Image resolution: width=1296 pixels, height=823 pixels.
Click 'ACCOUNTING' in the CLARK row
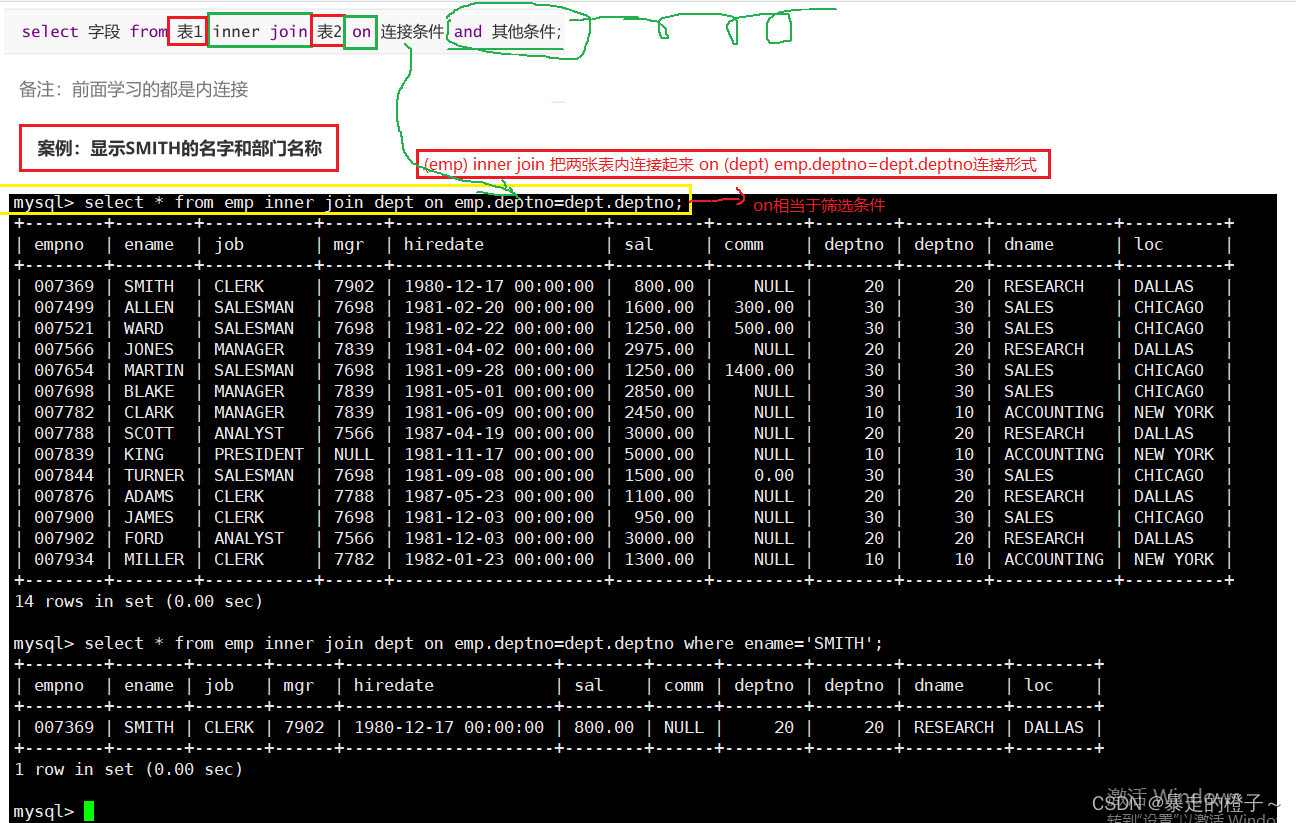tap(1054, 412)
